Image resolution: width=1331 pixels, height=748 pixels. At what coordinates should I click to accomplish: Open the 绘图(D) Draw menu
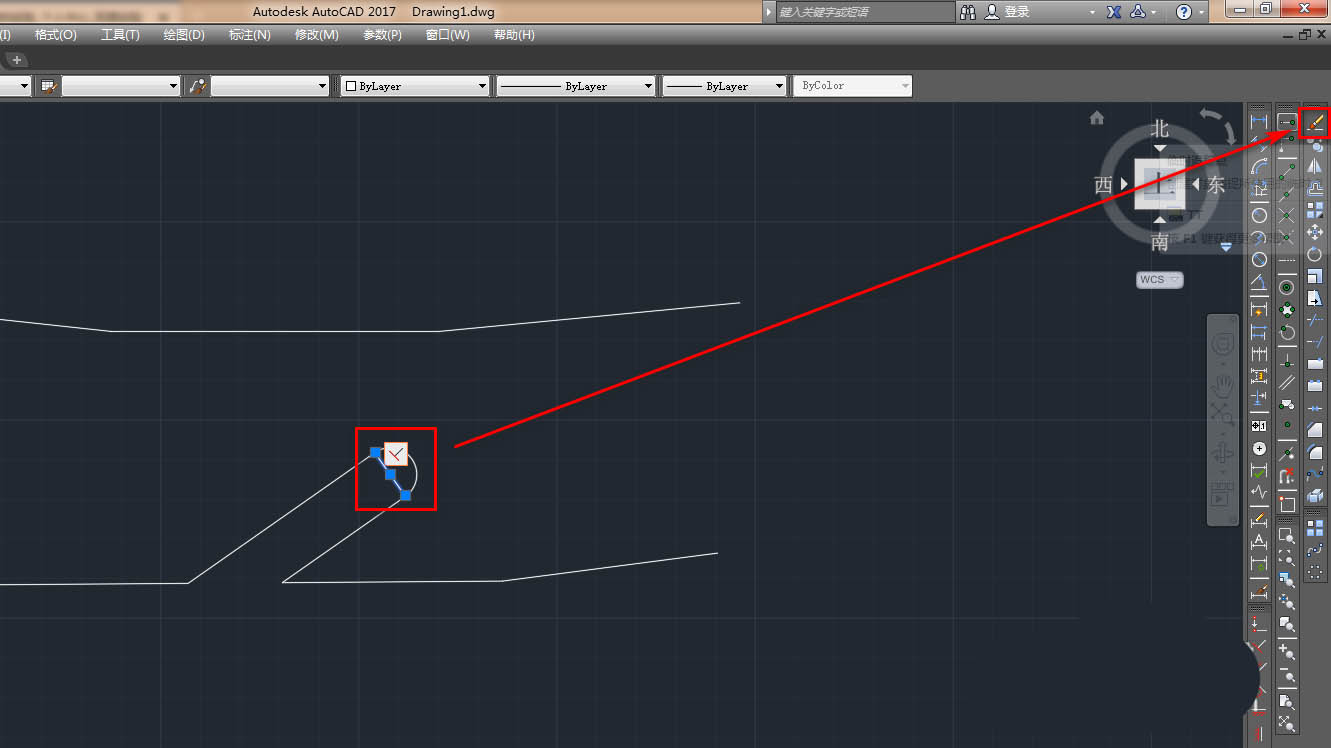click(184, 35)
